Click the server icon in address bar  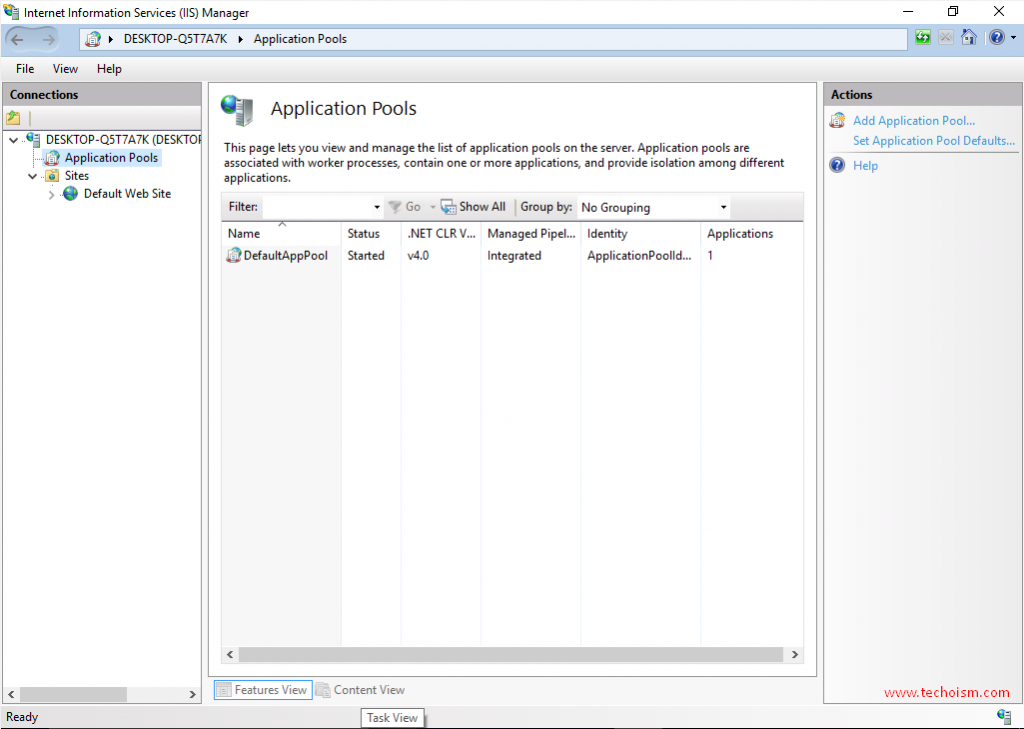click(93, 39)
